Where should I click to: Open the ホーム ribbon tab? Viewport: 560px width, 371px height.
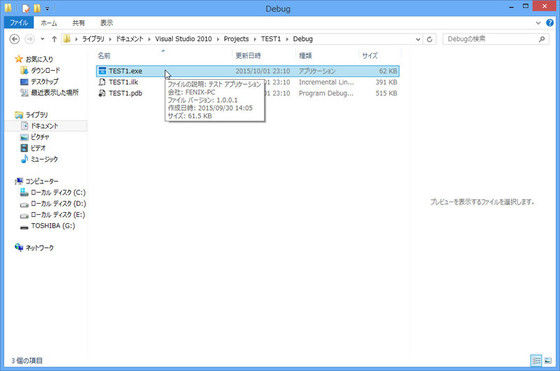pos(49,23)
